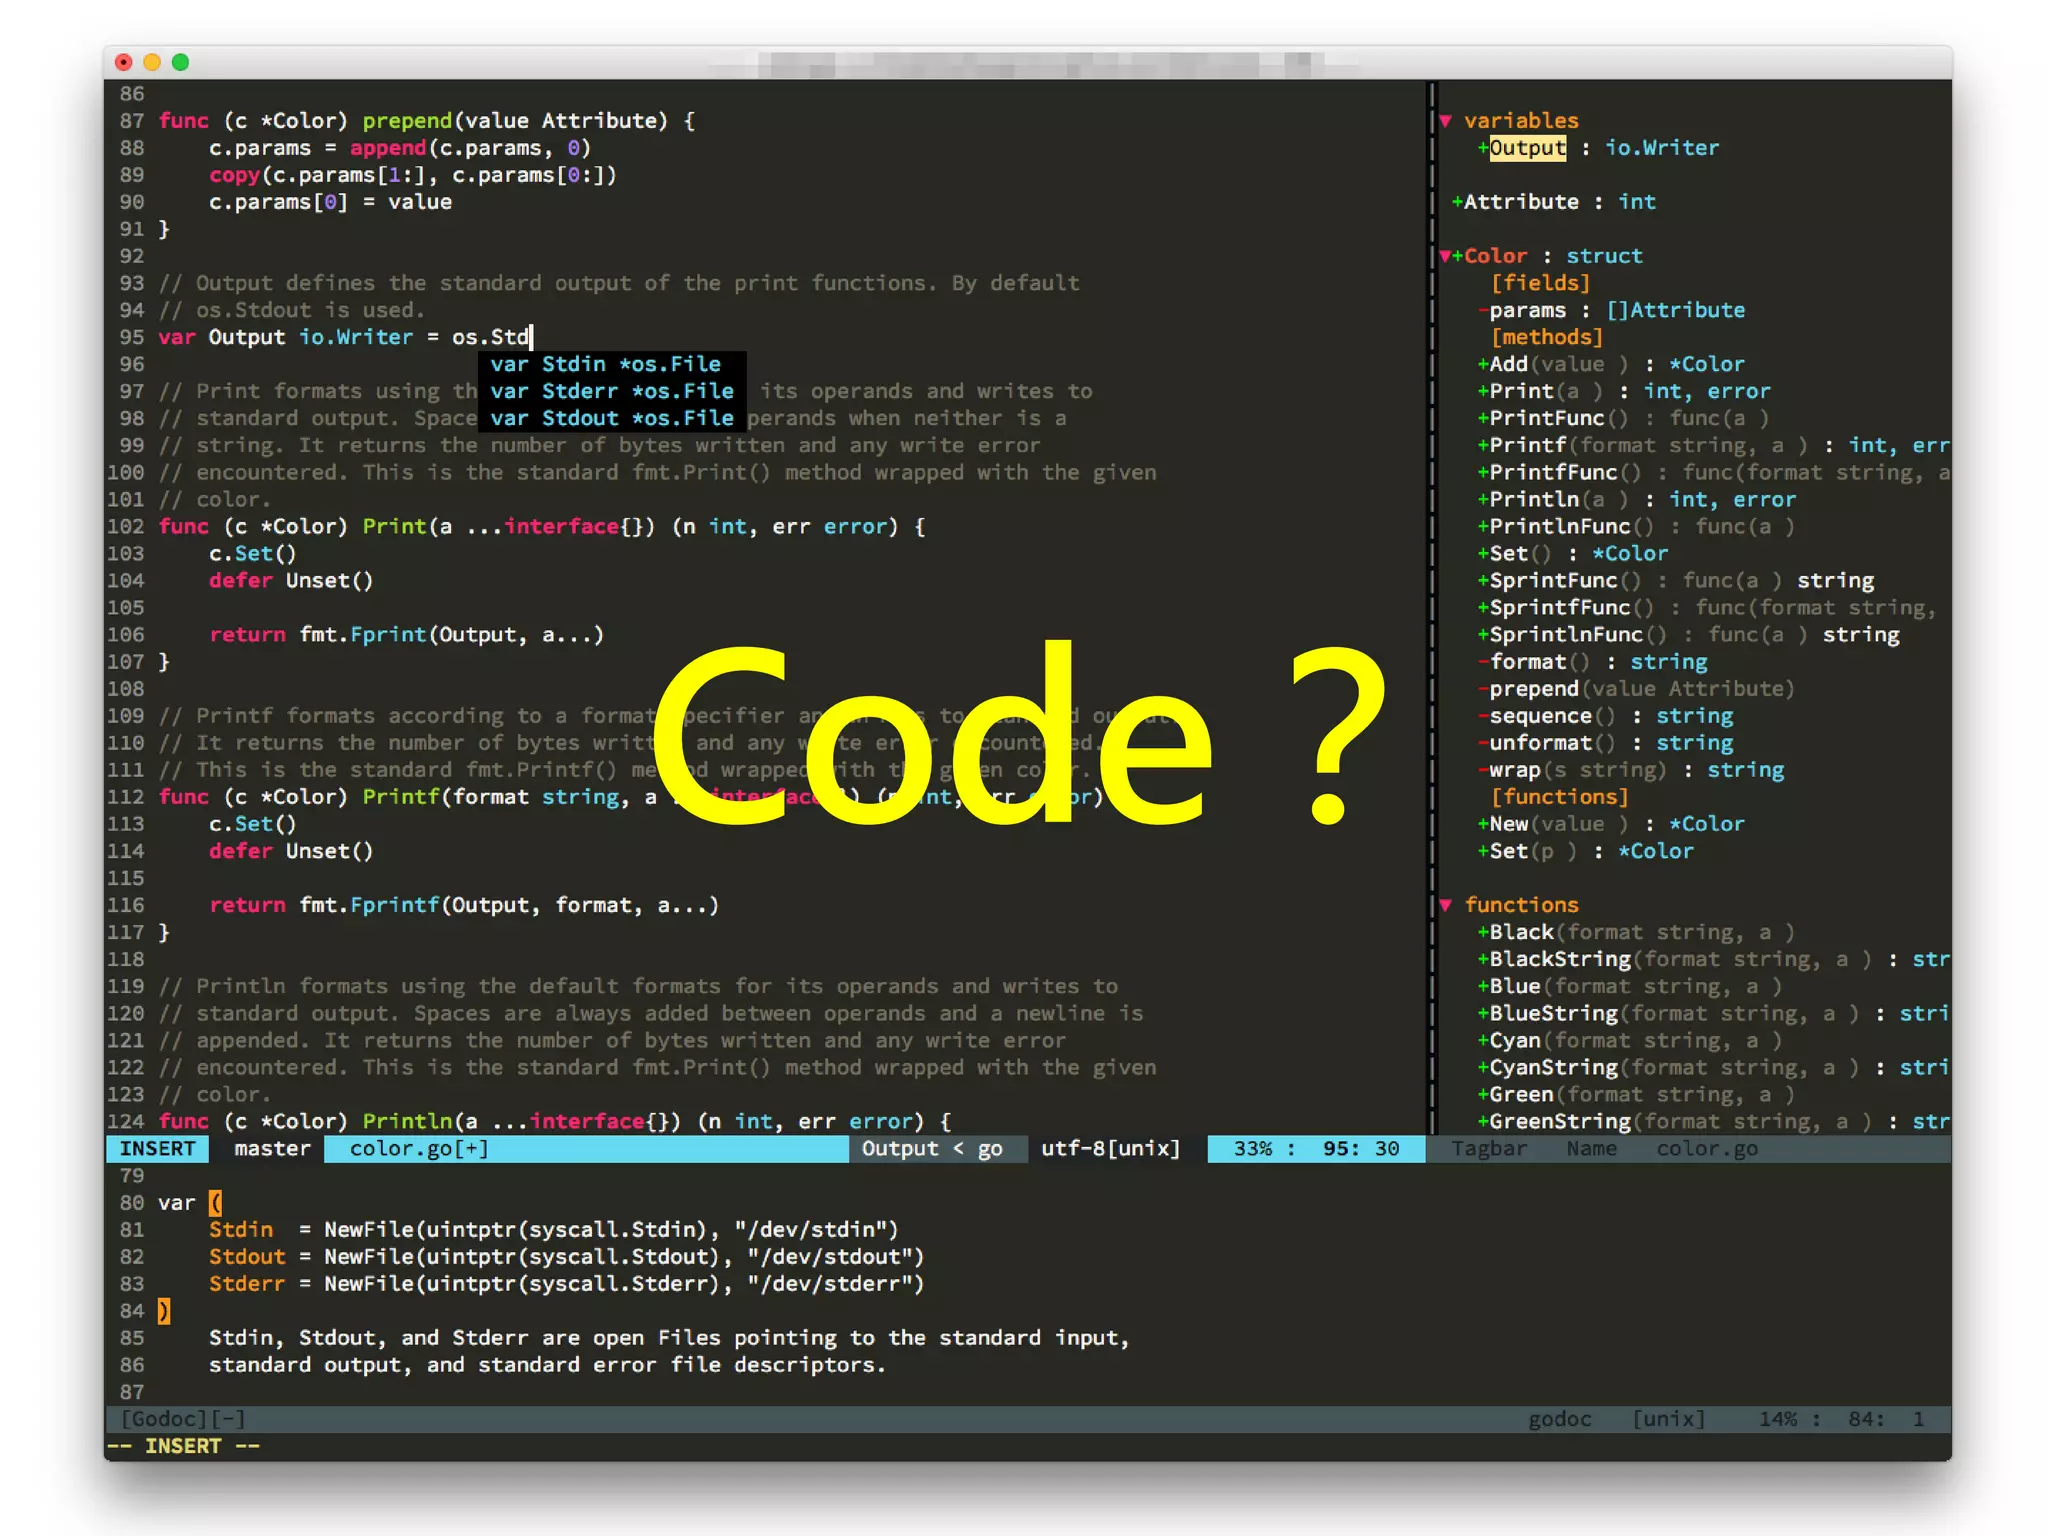The width and height of the screenshot is (2048, 1536).
Task: Click the 33% : 95: 30 position indicator
Action: [x=1316, y=1148]
